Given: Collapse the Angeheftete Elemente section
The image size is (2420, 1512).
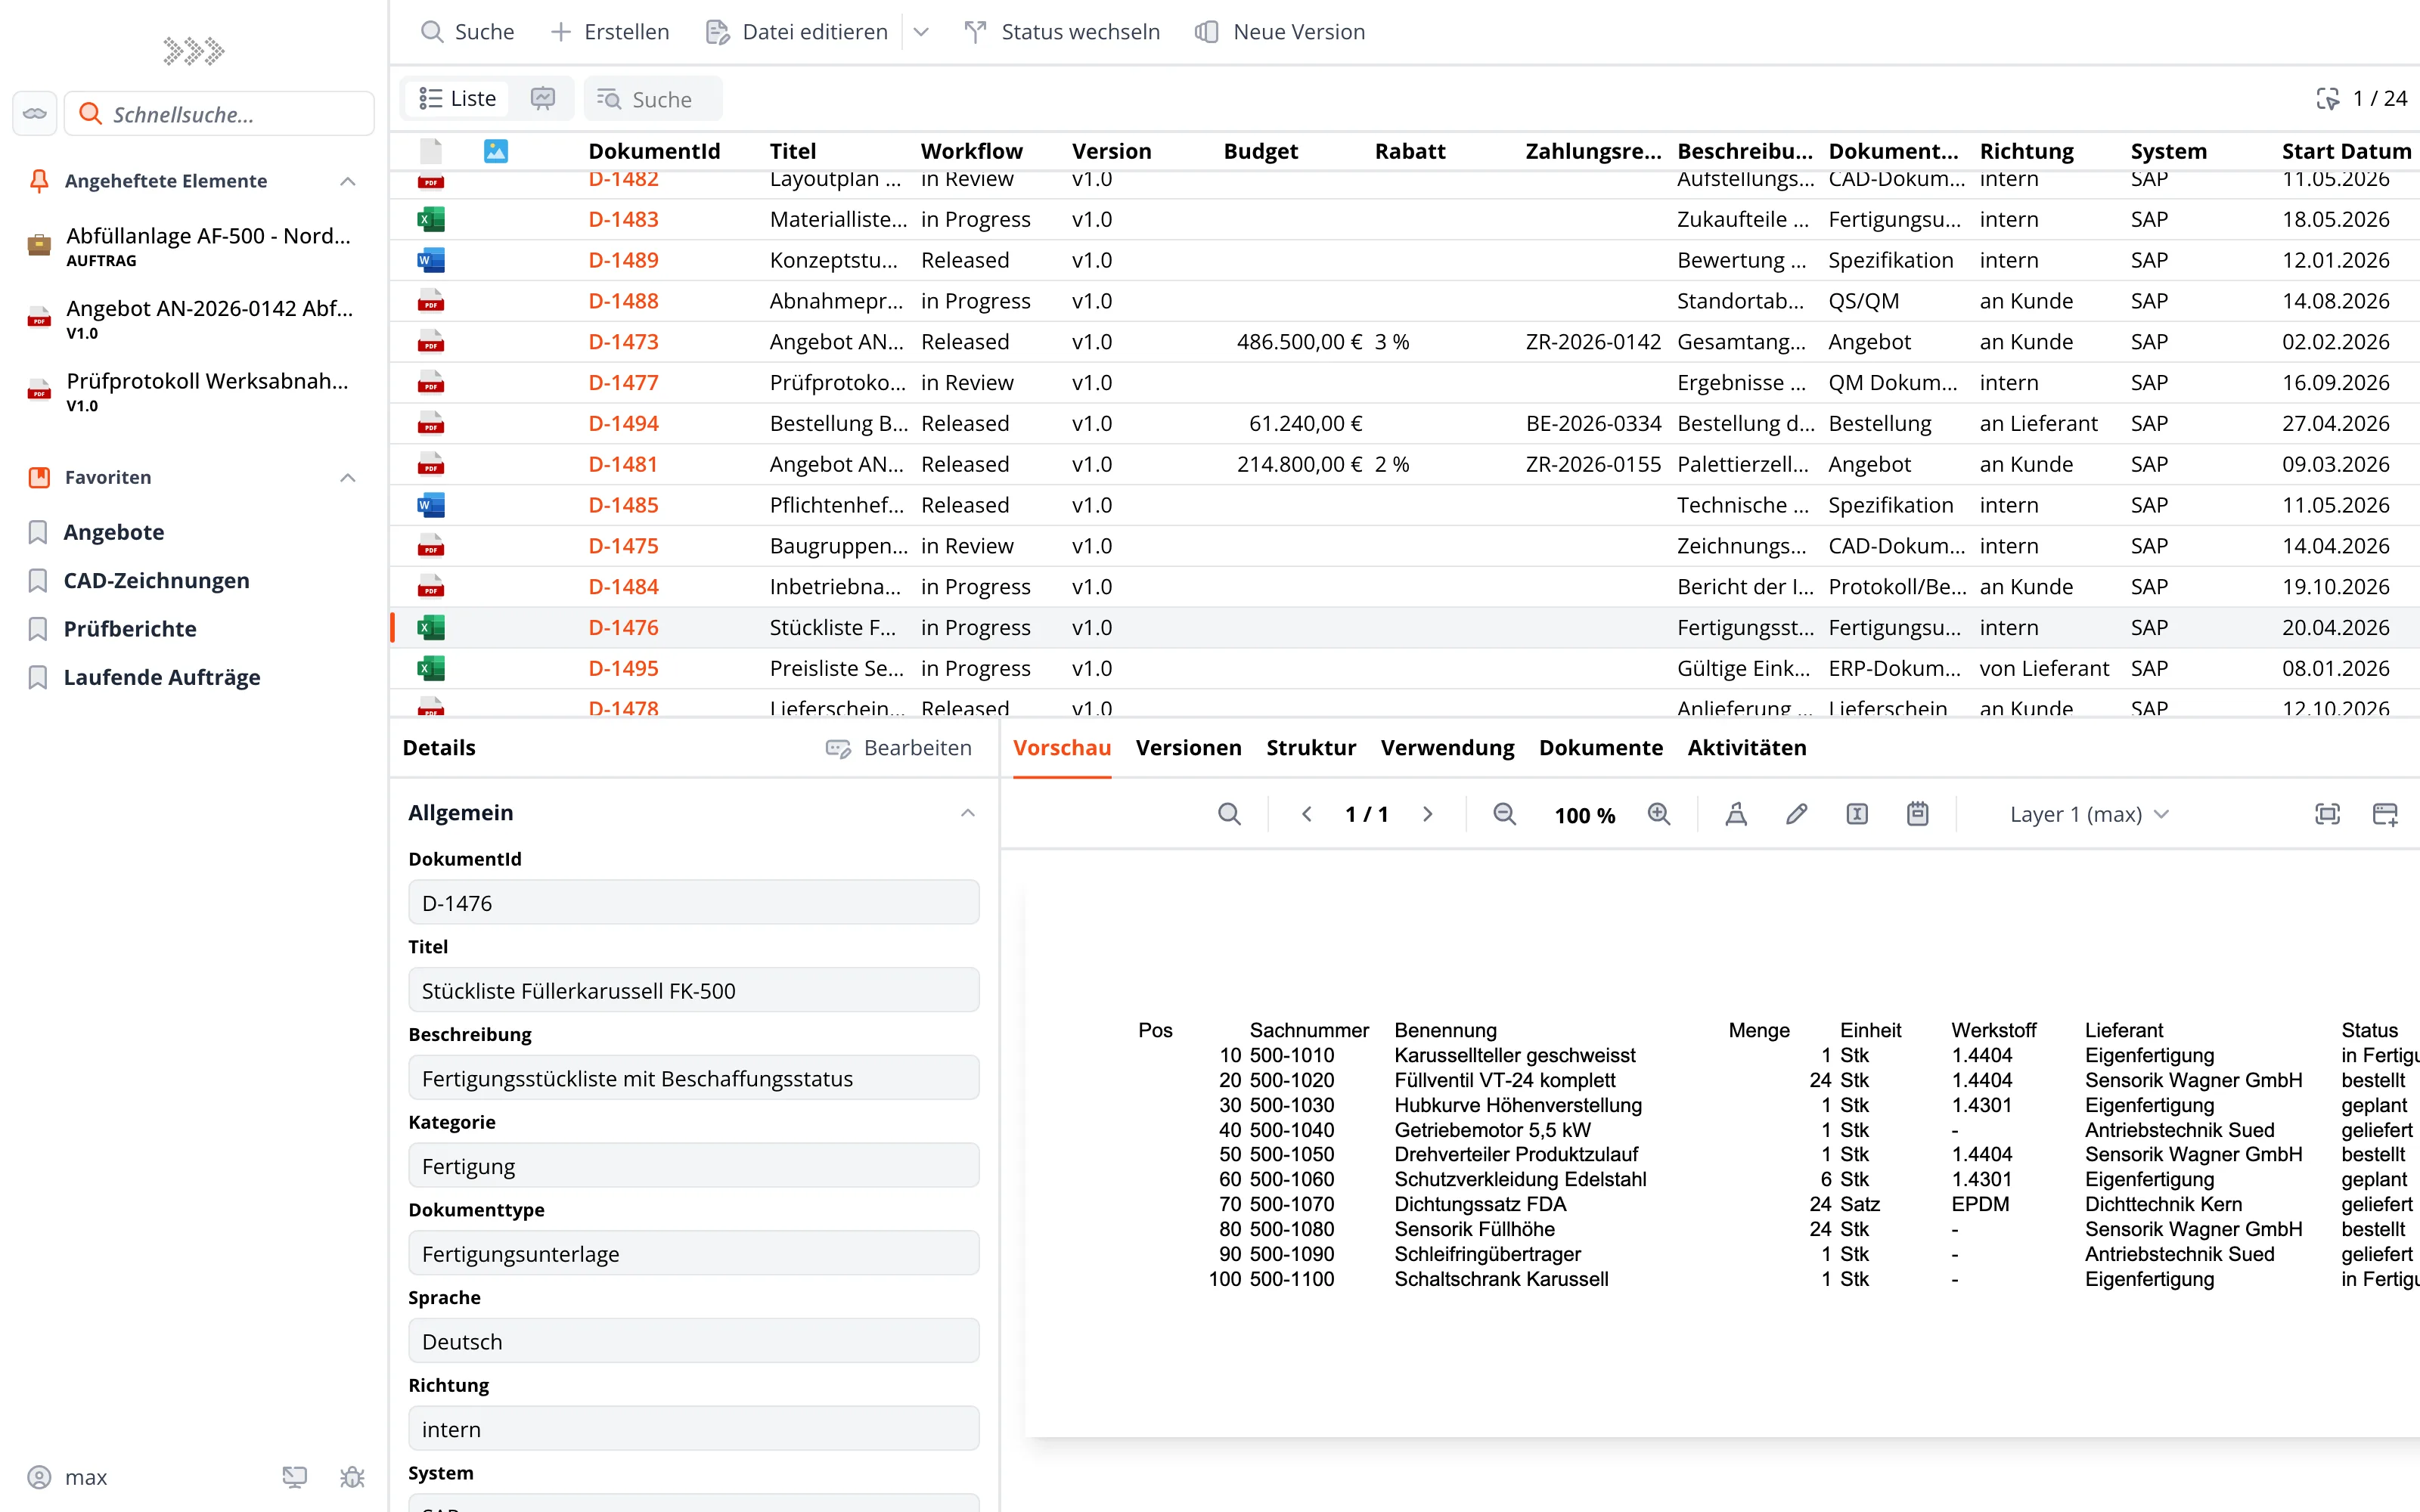Looking at the screenshot, I should (x=348, y=181).
